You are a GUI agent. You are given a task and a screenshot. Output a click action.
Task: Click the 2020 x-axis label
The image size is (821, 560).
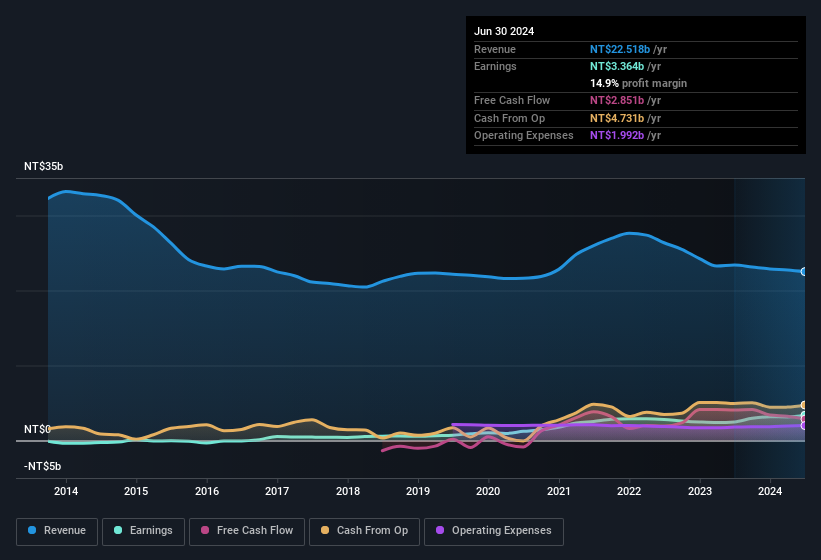pos(488,491)
